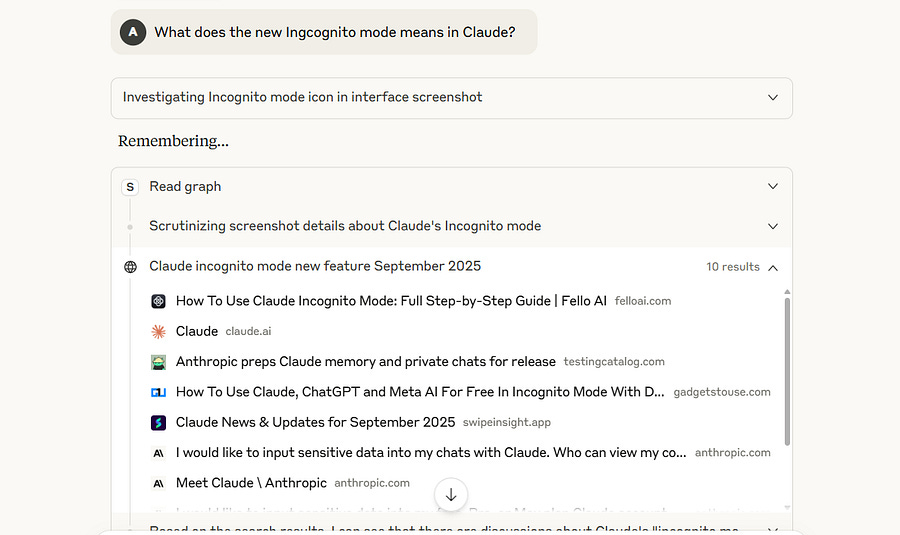Click the search results list scrollbar
The image size is (900, 535).
pos(787,371)
